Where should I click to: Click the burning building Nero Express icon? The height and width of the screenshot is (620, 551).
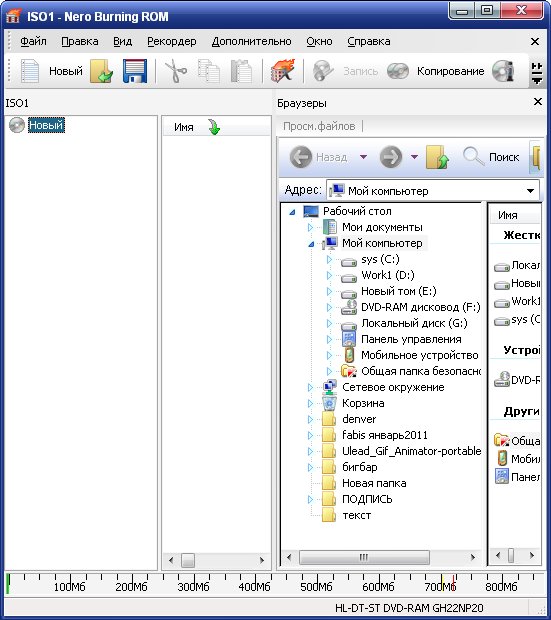click(282, 71)
